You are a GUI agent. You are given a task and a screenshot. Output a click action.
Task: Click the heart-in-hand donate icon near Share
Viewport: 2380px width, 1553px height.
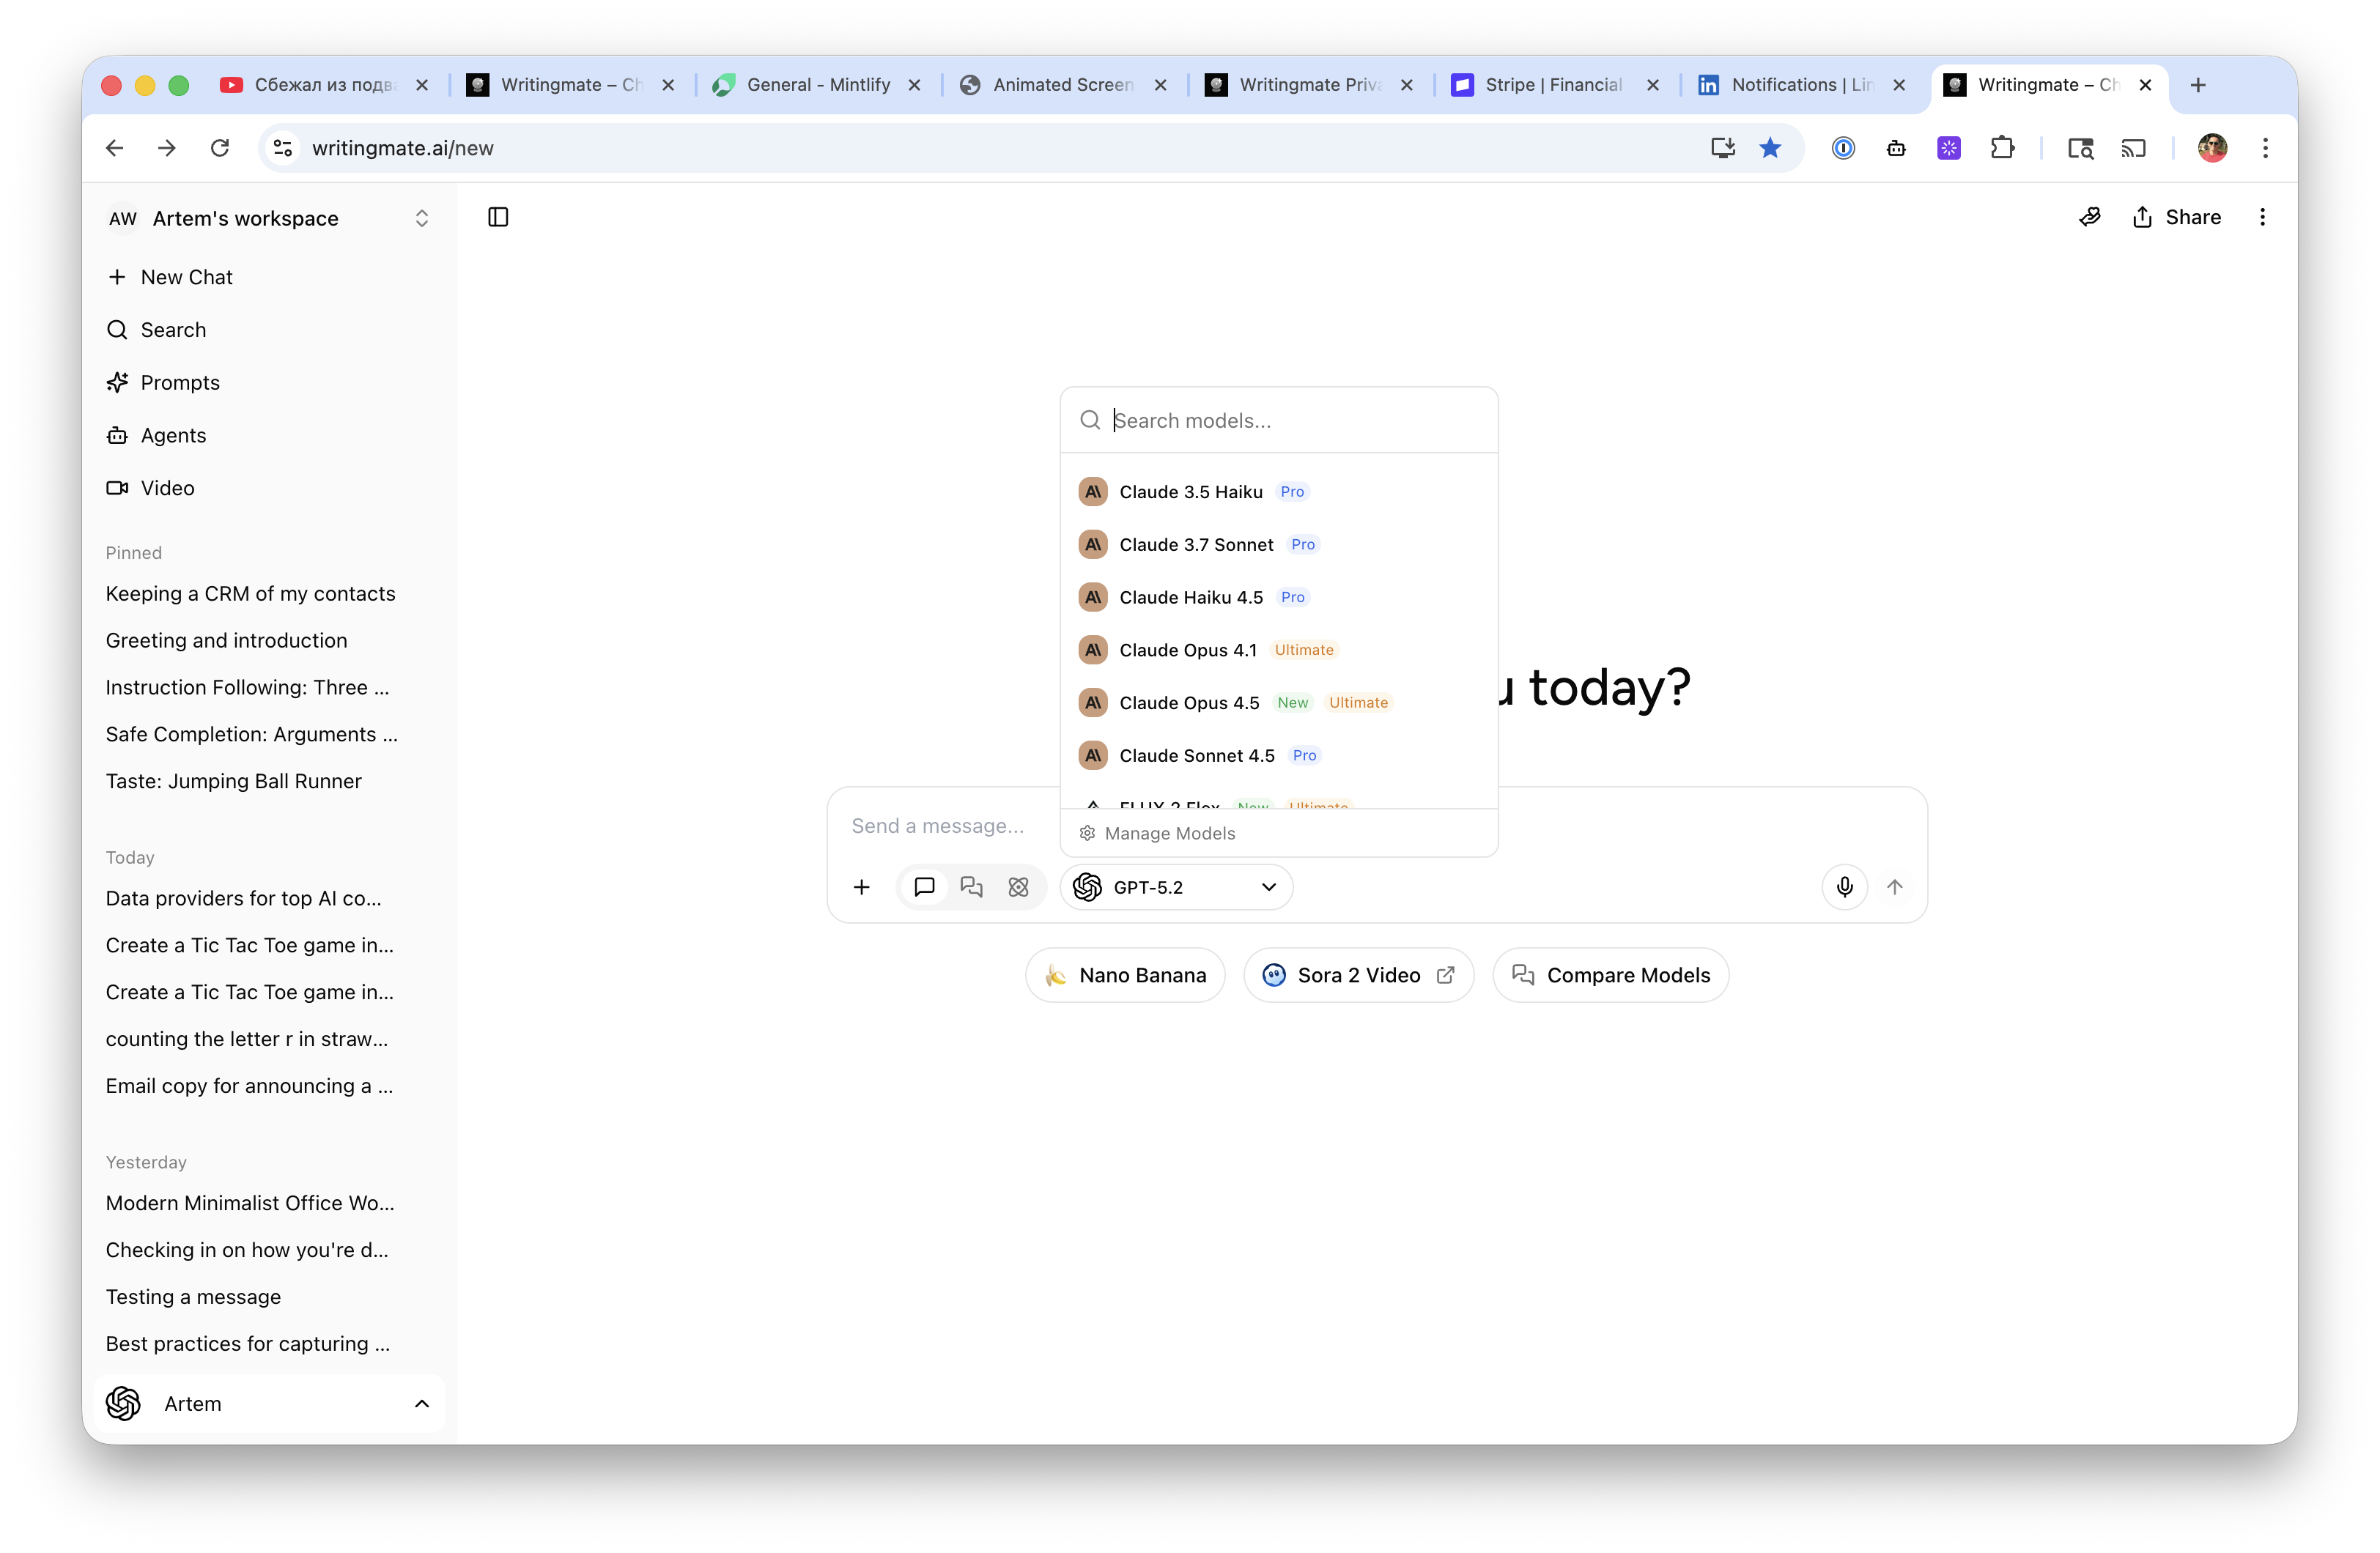tap(2091, 217)
